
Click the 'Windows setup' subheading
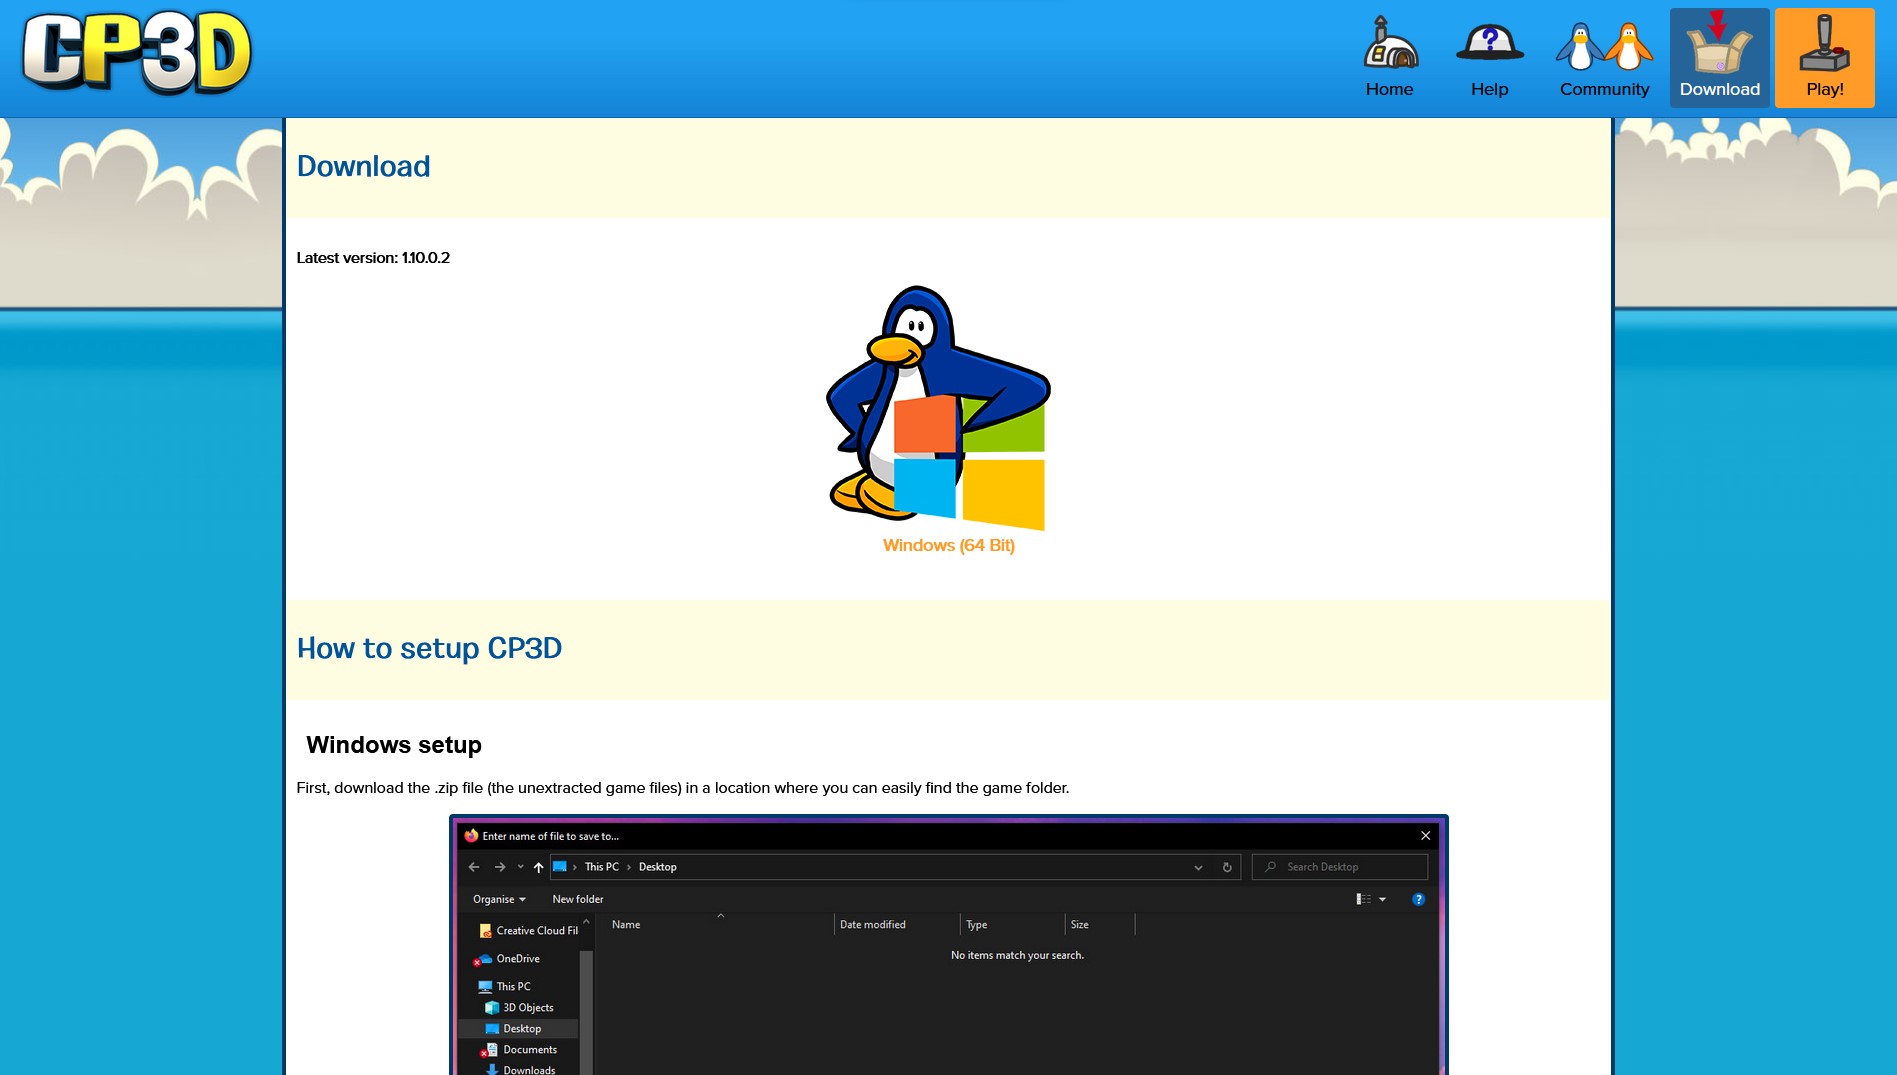click(x=394, y=745)
